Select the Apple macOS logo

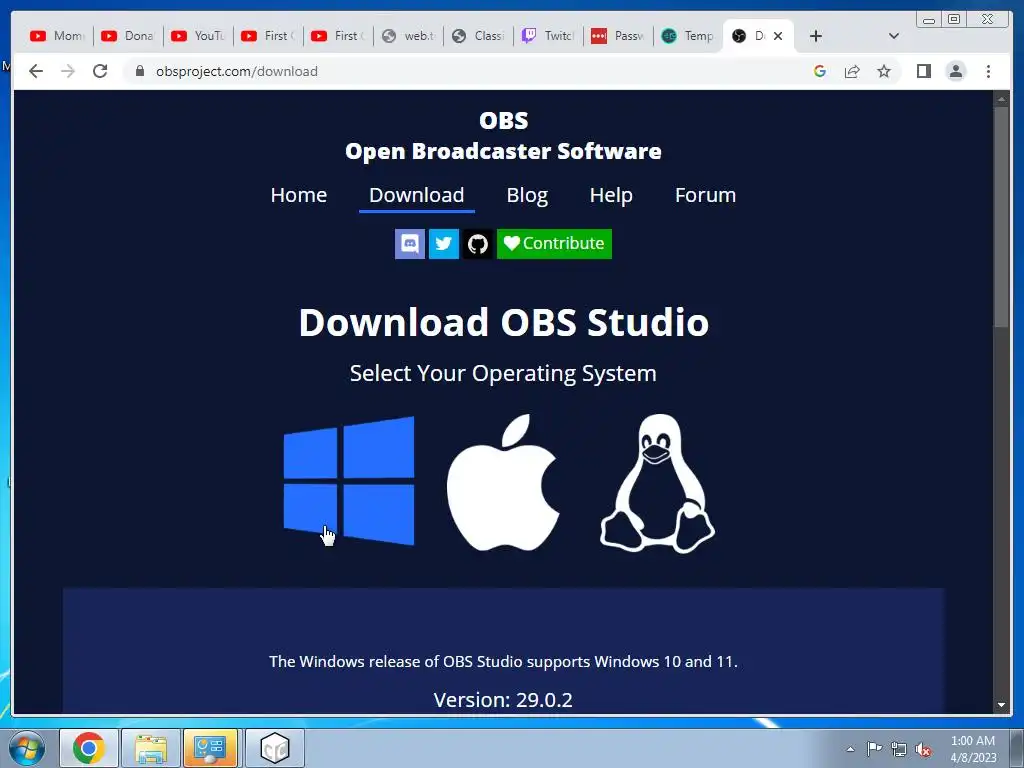[x=503, y=483]
